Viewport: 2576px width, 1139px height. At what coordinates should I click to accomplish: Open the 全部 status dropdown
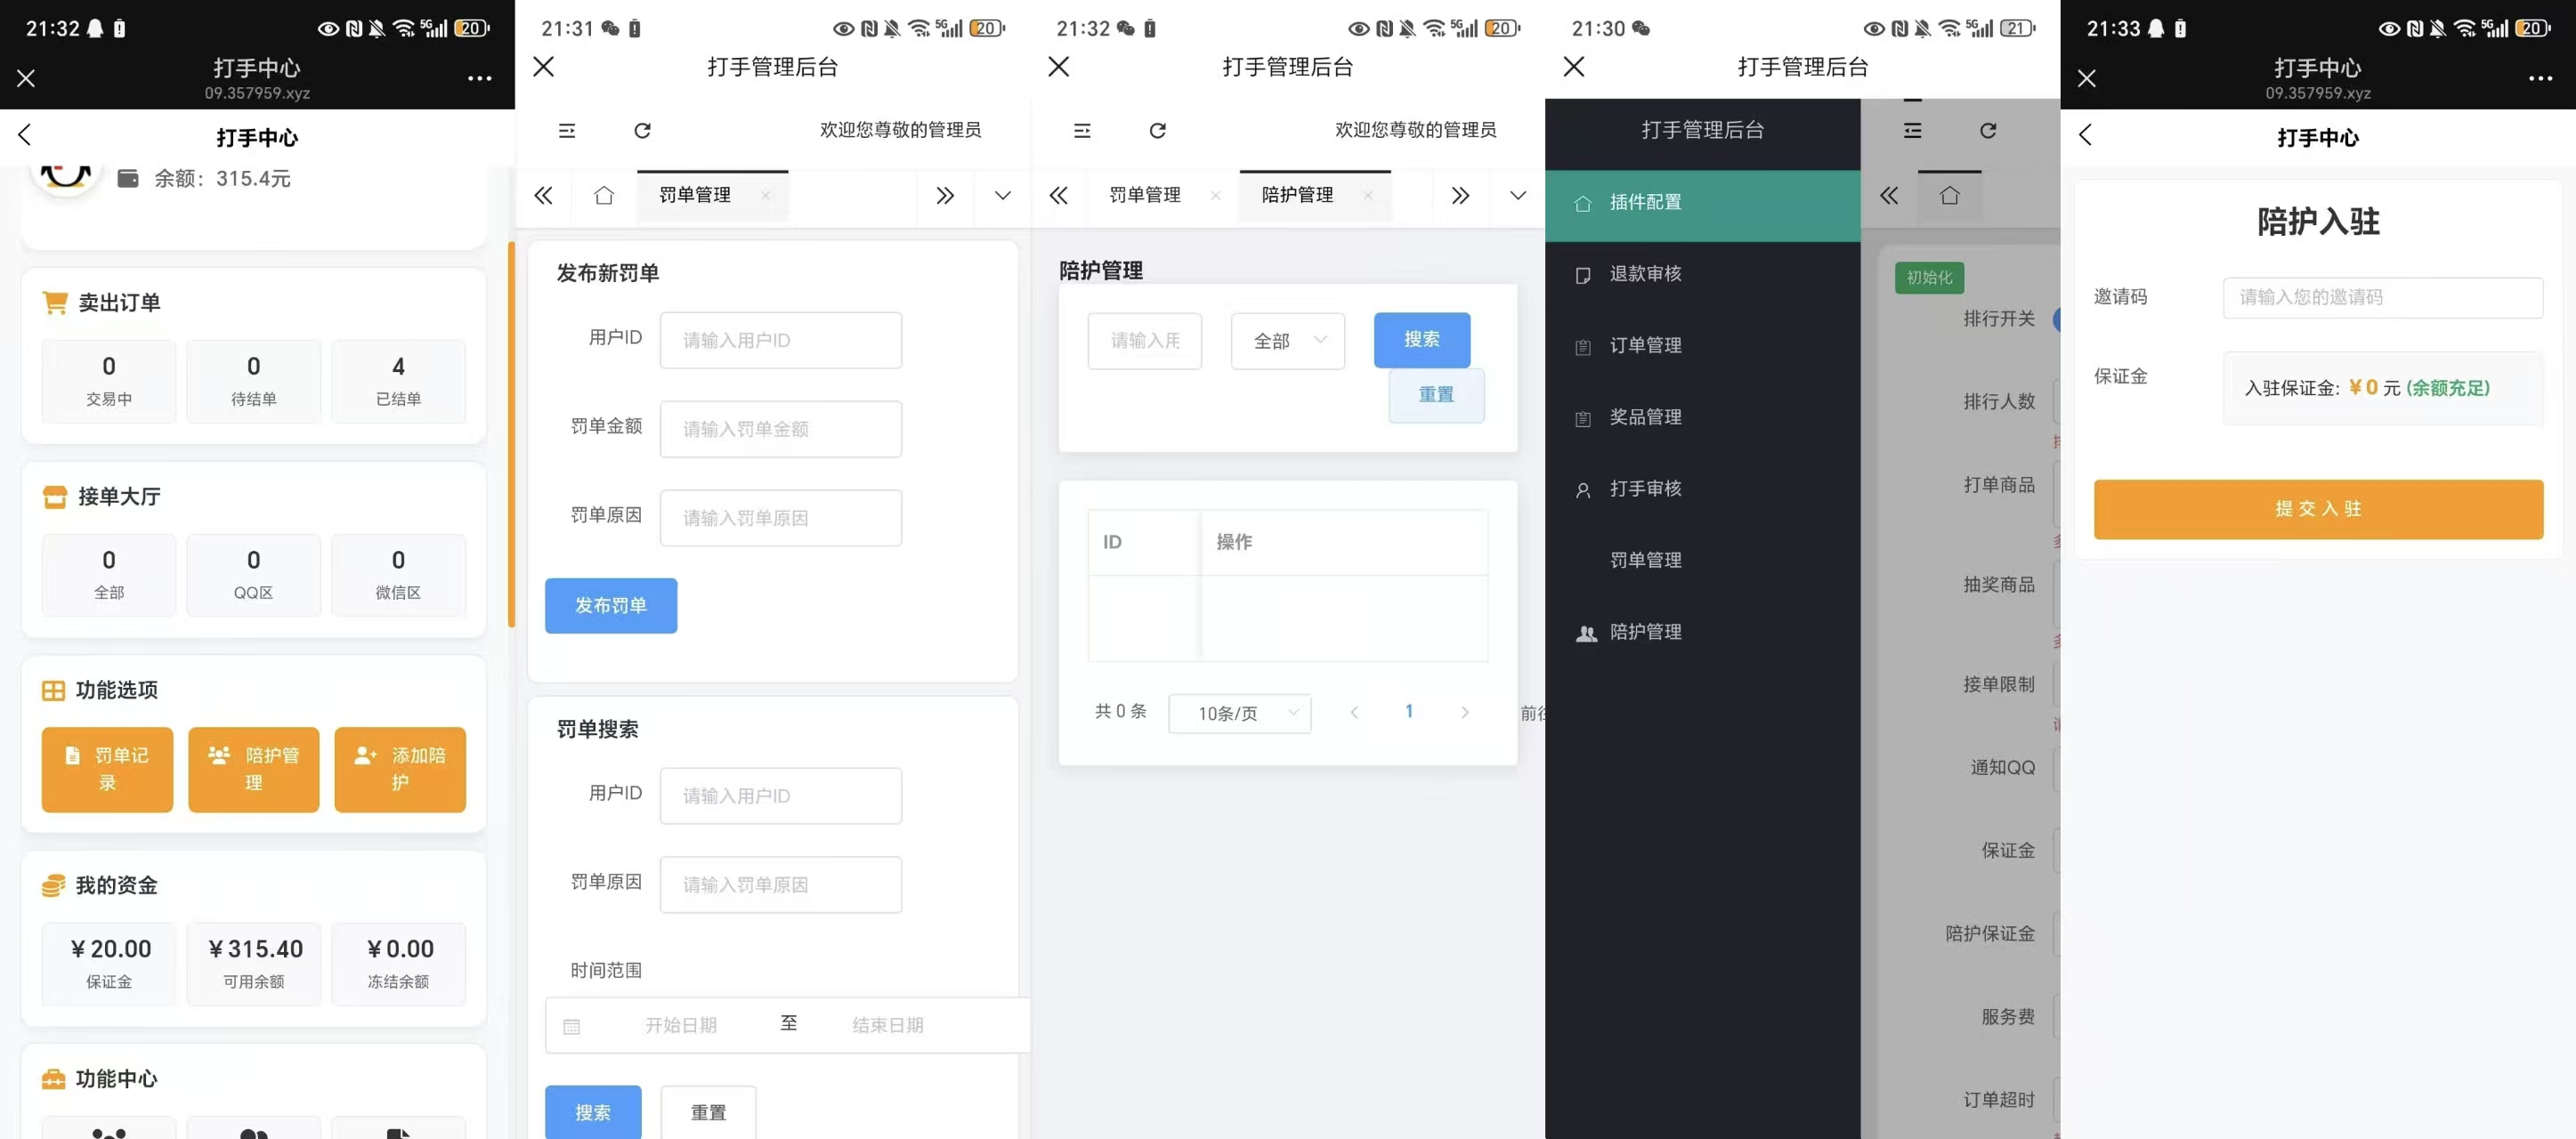click(1287, 340)
